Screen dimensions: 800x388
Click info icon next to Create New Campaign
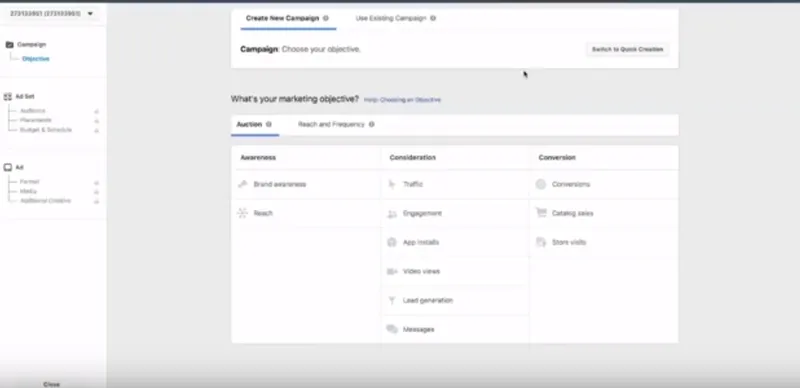[326, 18]
